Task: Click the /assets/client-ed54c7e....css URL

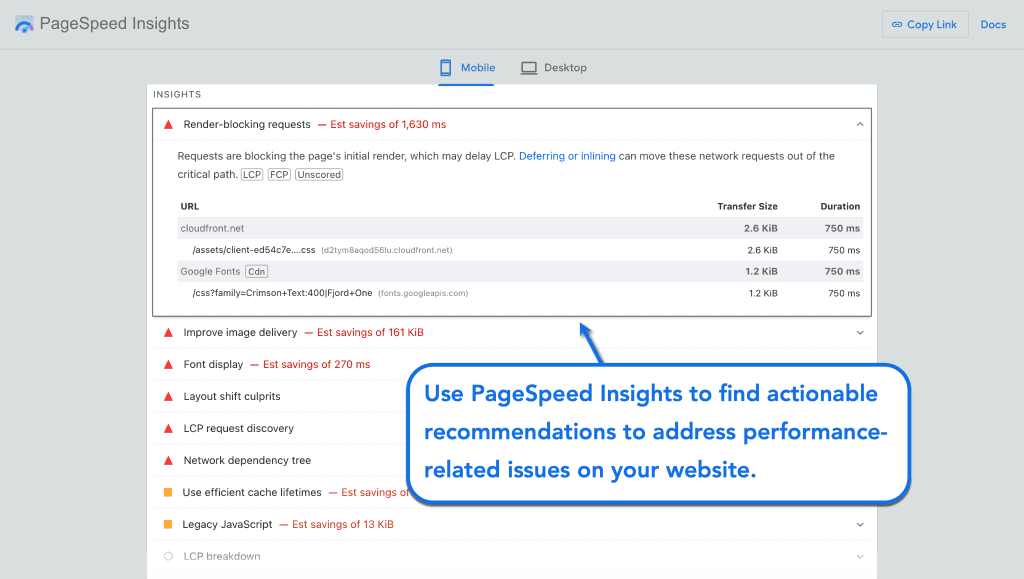Action: click(254, 250)
